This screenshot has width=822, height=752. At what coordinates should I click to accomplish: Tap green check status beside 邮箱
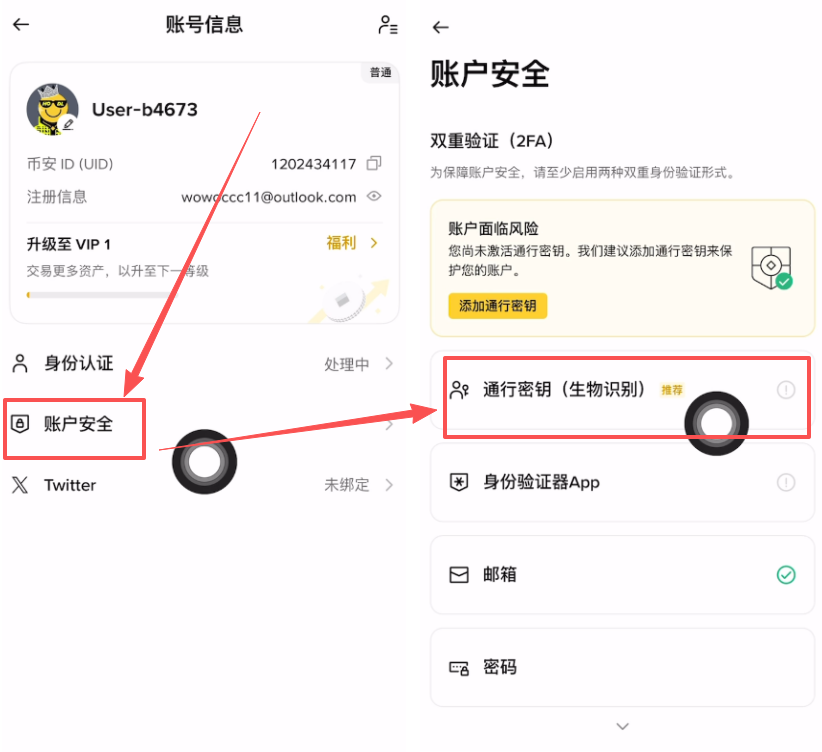[786, 574]
